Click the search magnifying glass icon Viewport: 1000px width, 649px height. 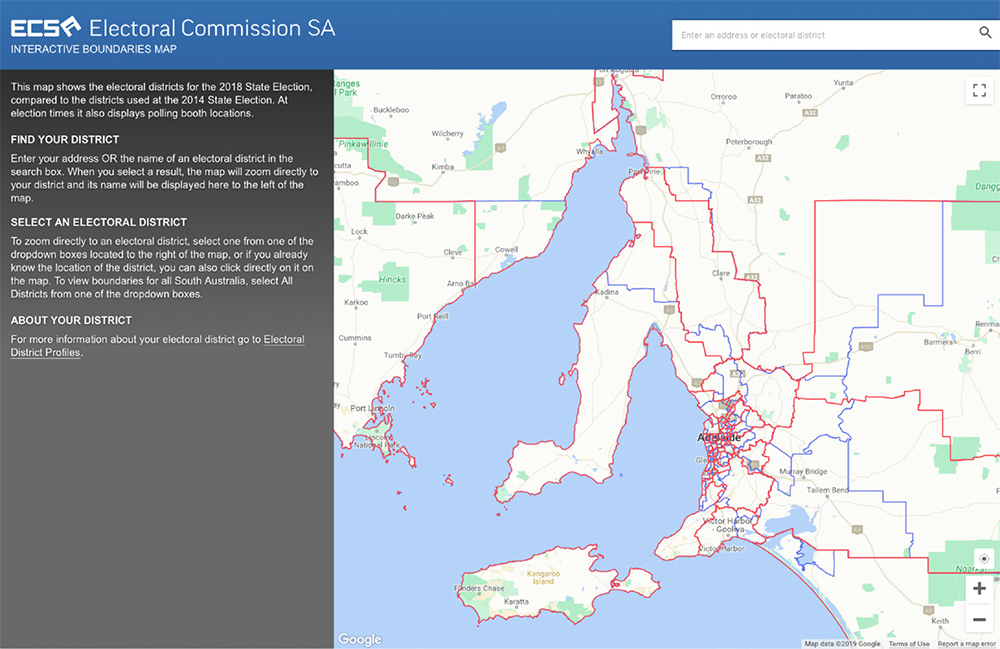[x=985, y=33]
